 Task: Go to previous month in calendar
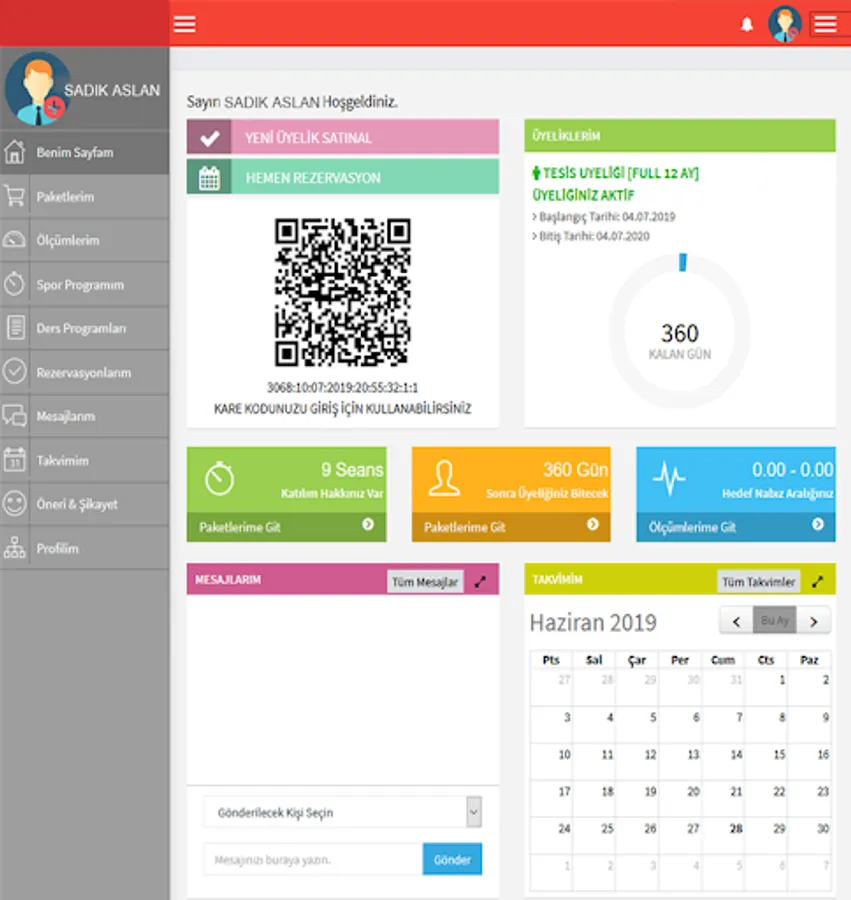point(736,621)
